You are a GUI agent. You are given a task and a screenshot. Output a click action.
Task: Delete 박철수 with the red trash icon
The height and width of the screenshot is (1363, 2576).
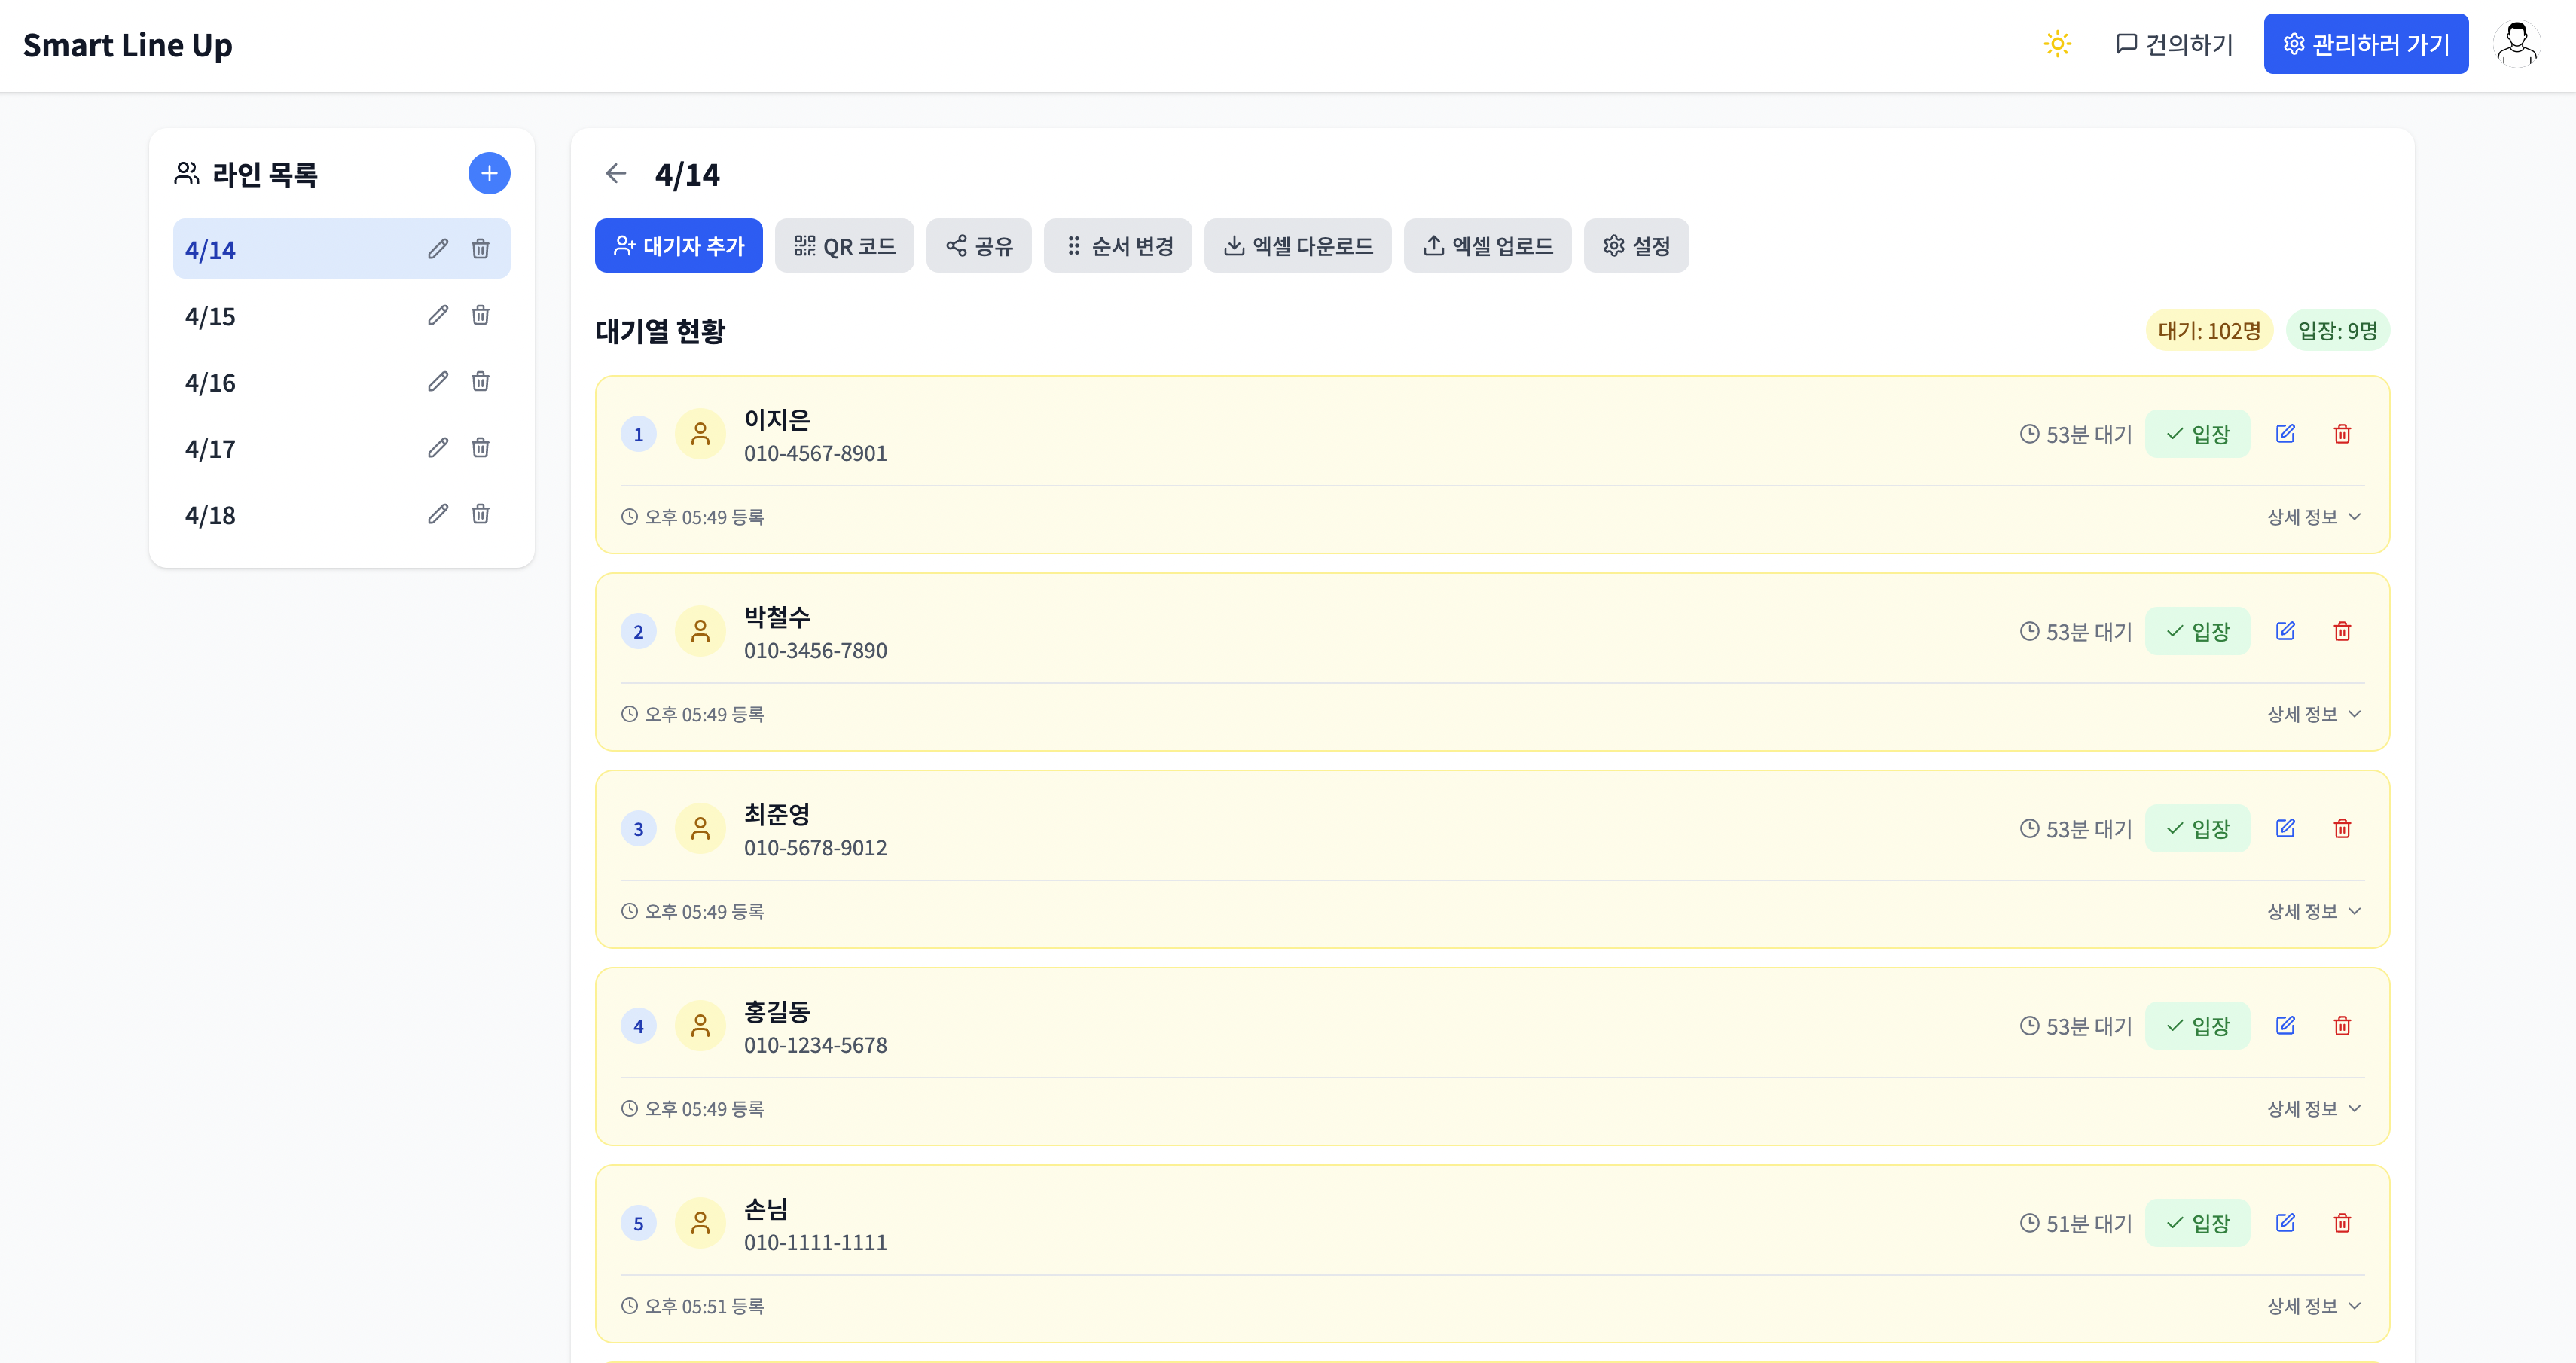(2342, 631)
